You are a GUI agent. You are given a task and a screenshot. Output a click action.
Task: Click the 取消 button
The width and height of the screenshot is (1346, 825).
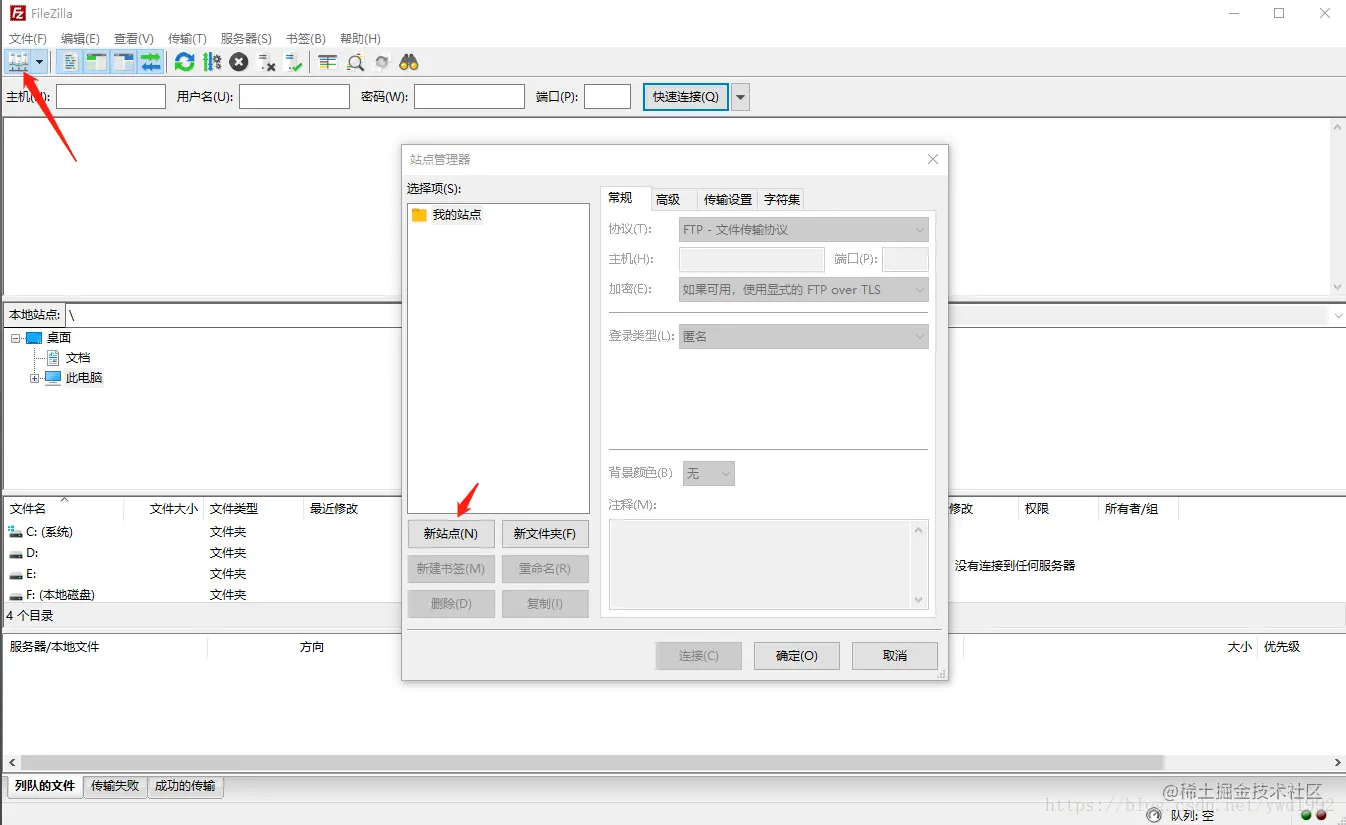(x=895, y=656)
